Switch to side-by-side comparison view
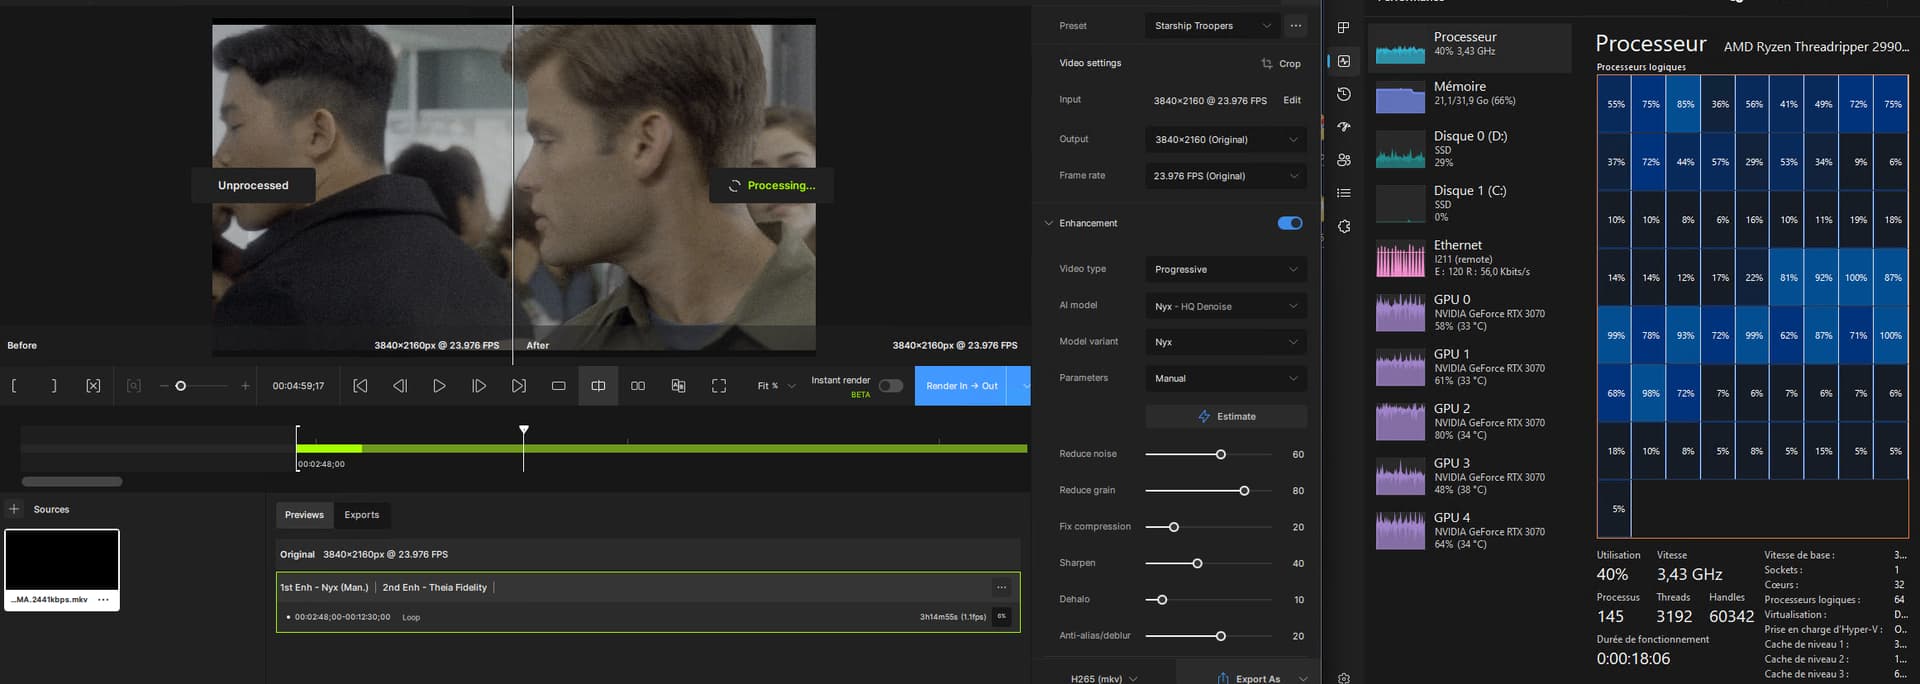The height and width of the screenshot is (684, 1920). point(638,386)
